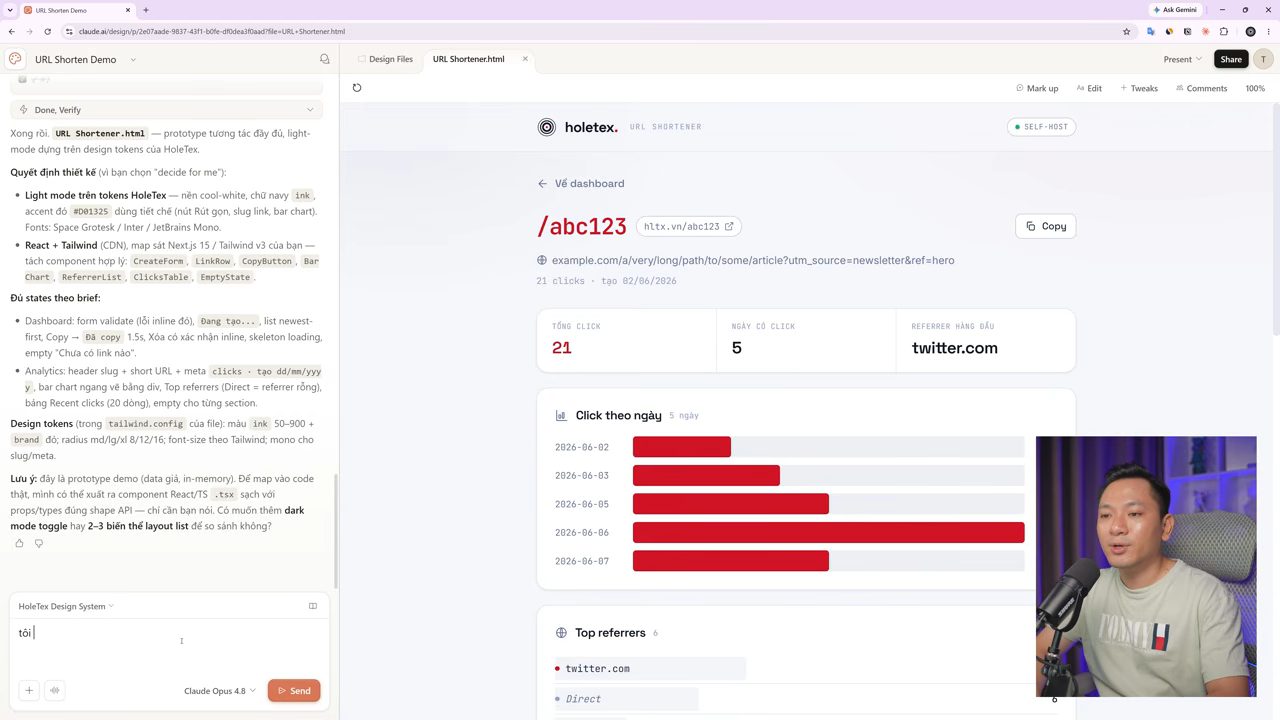Click the hltx.vn/abc123 short link pill
Screen dimensions: 1280x720
pos(689,226)
